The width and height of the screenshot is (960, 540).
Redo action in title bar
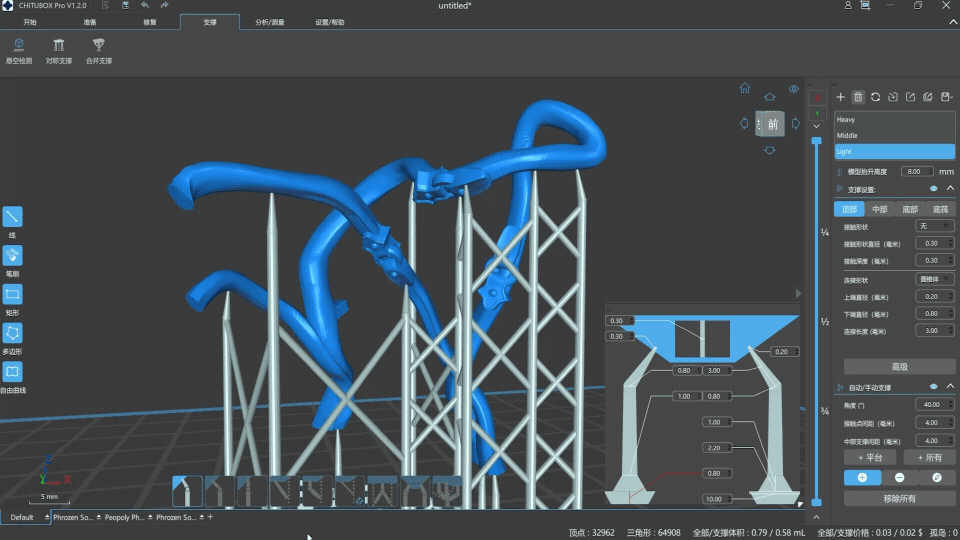[x=165, y=6]
